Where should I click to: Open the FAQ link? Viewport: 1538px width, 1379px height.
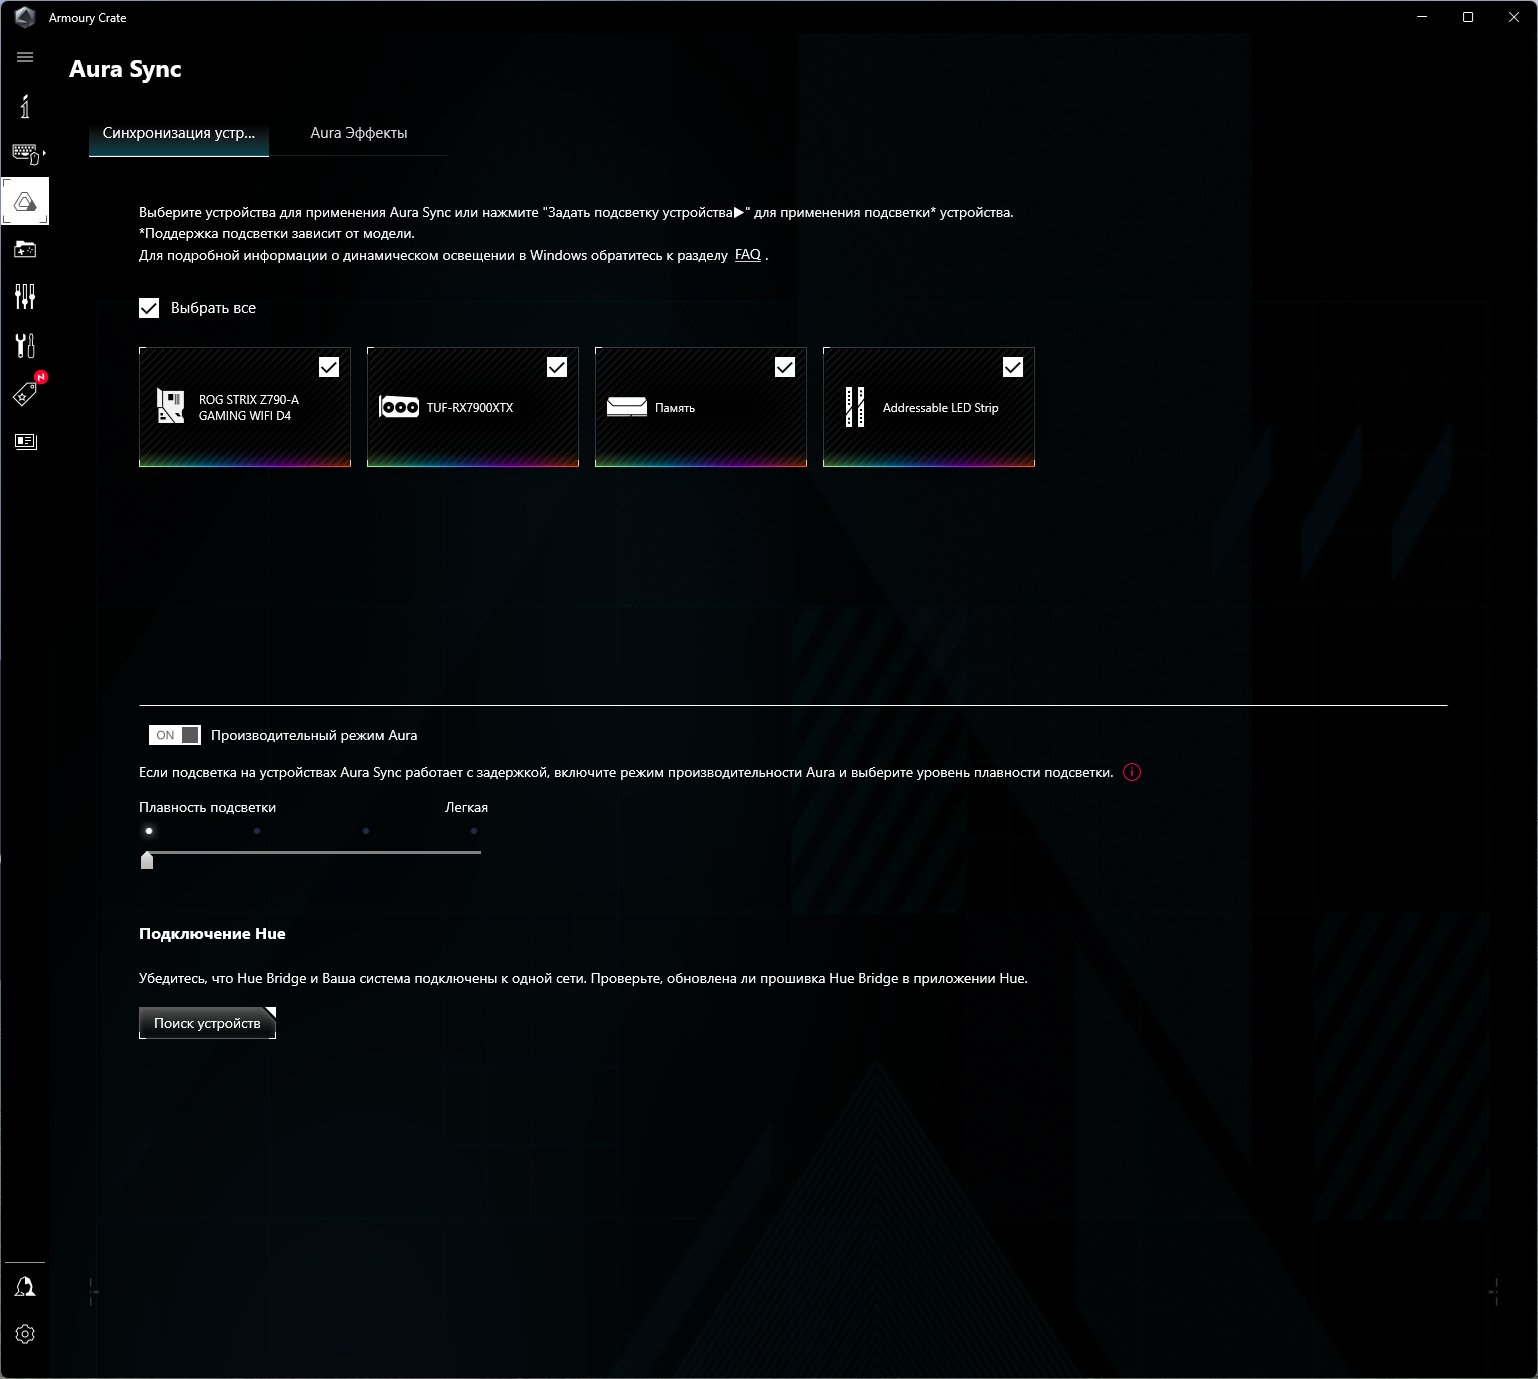(x=748, y=255)
